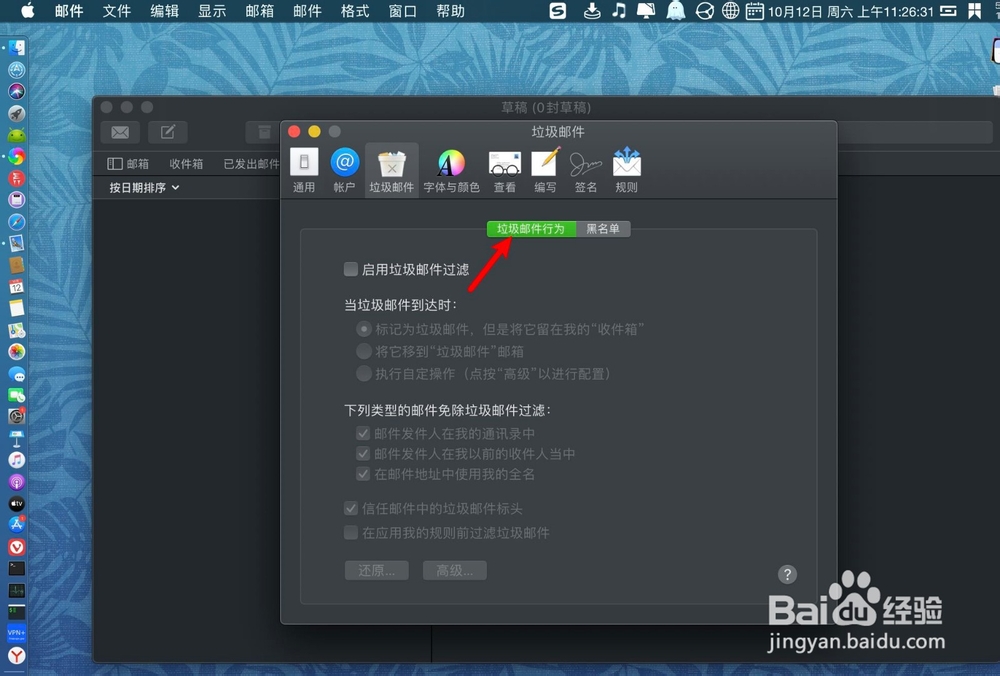
Task: Open the 邮箱 menu in menu bar
Action: click(259, 12)
